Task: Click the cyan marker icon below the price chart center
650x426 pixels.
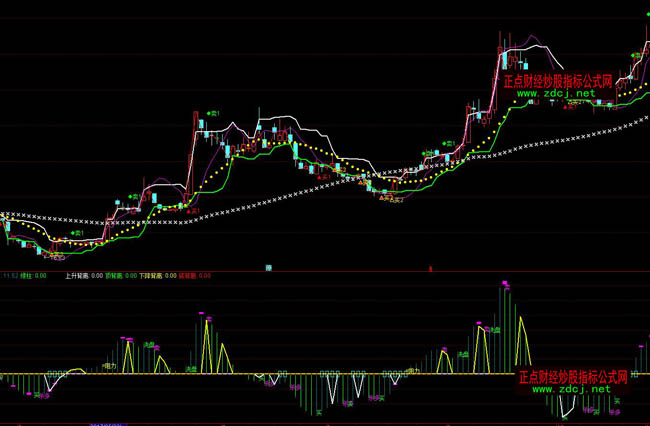Action: 268,267
